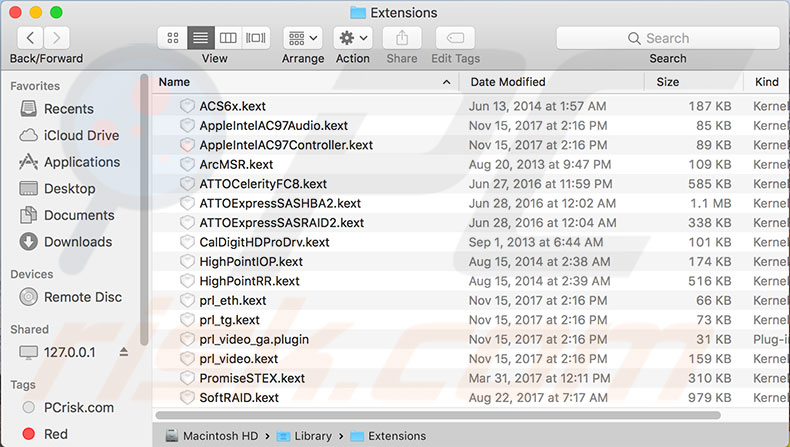Sort by Date Modified column
This screenshot has height=447, width=790.
(508, 82)
